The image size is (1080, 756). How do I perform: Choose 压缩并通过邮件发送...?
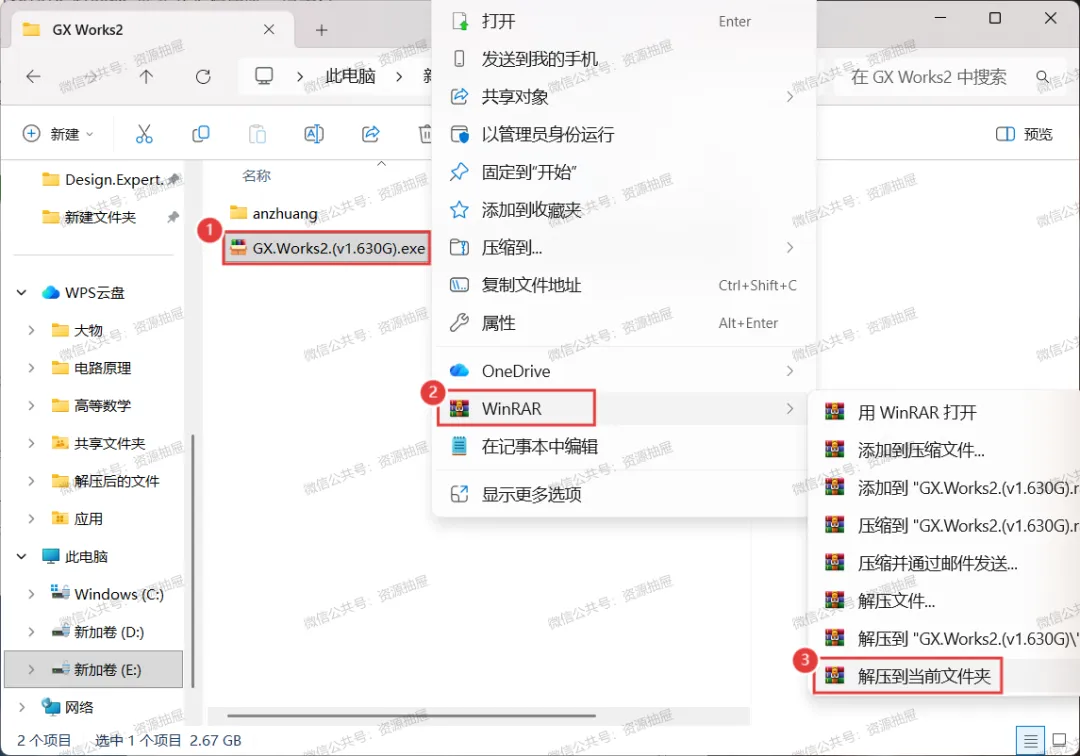(x=945, y=563)
